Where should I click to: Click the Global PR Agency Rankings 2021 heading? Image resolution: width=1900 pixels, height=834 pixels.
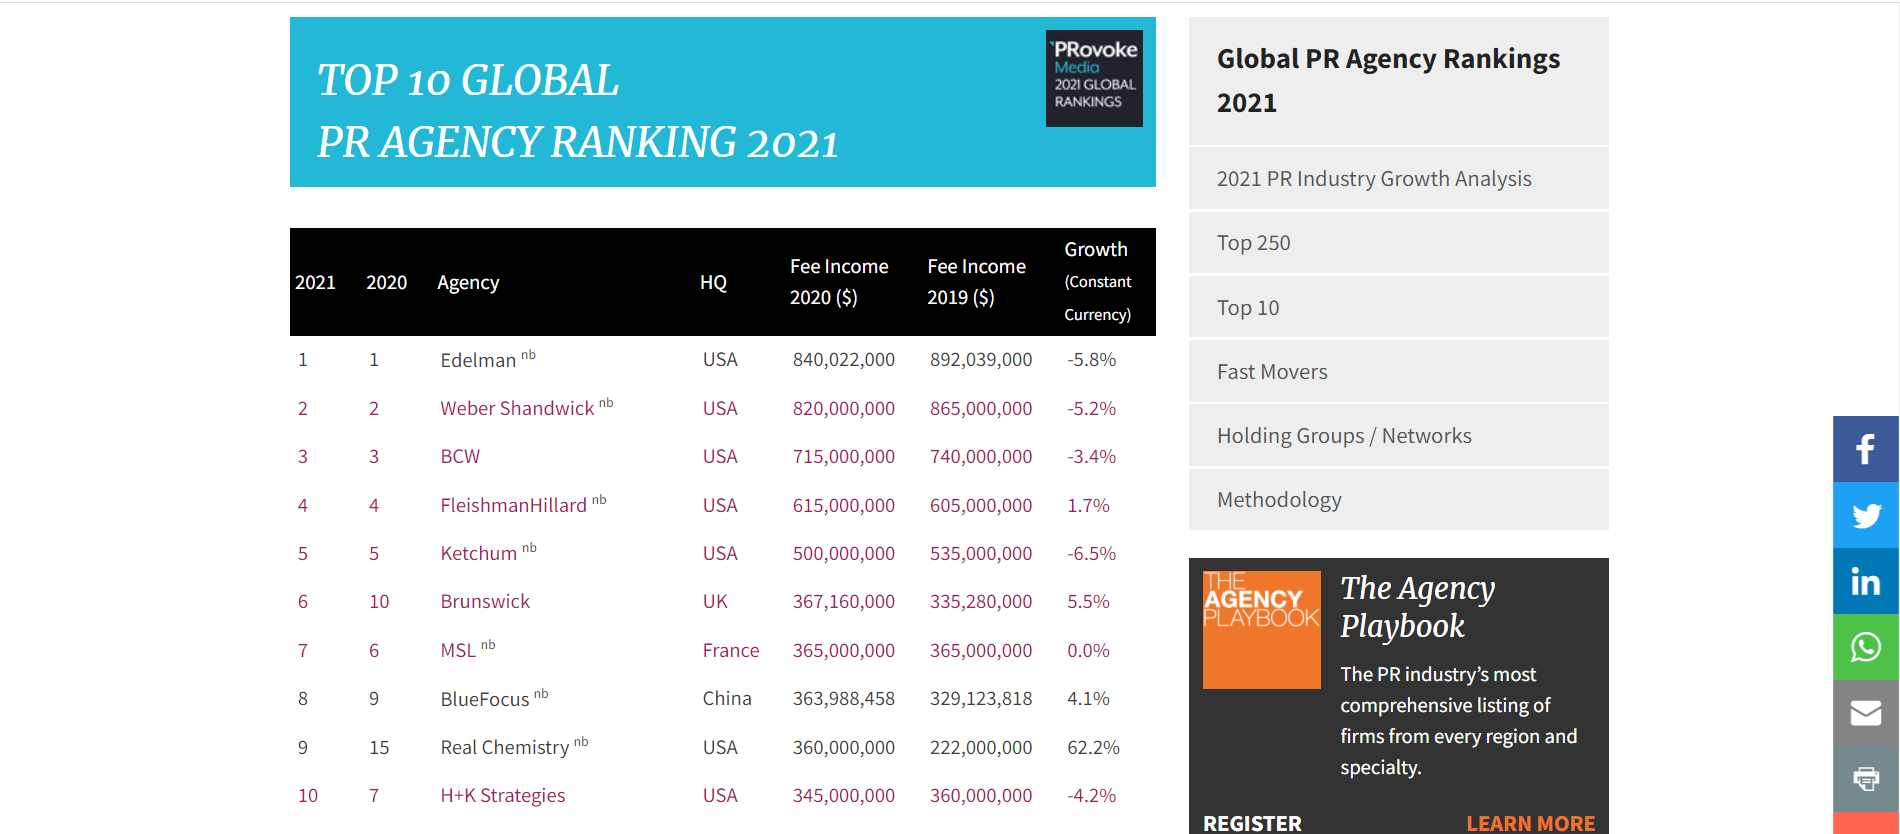(x=1388, y=80)
